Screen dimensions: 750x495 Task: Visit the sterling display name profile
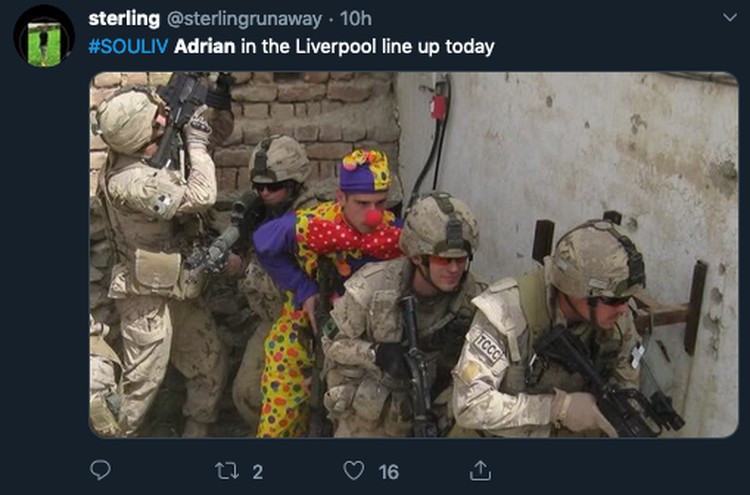pyautogui.click(x=124, y=19)
